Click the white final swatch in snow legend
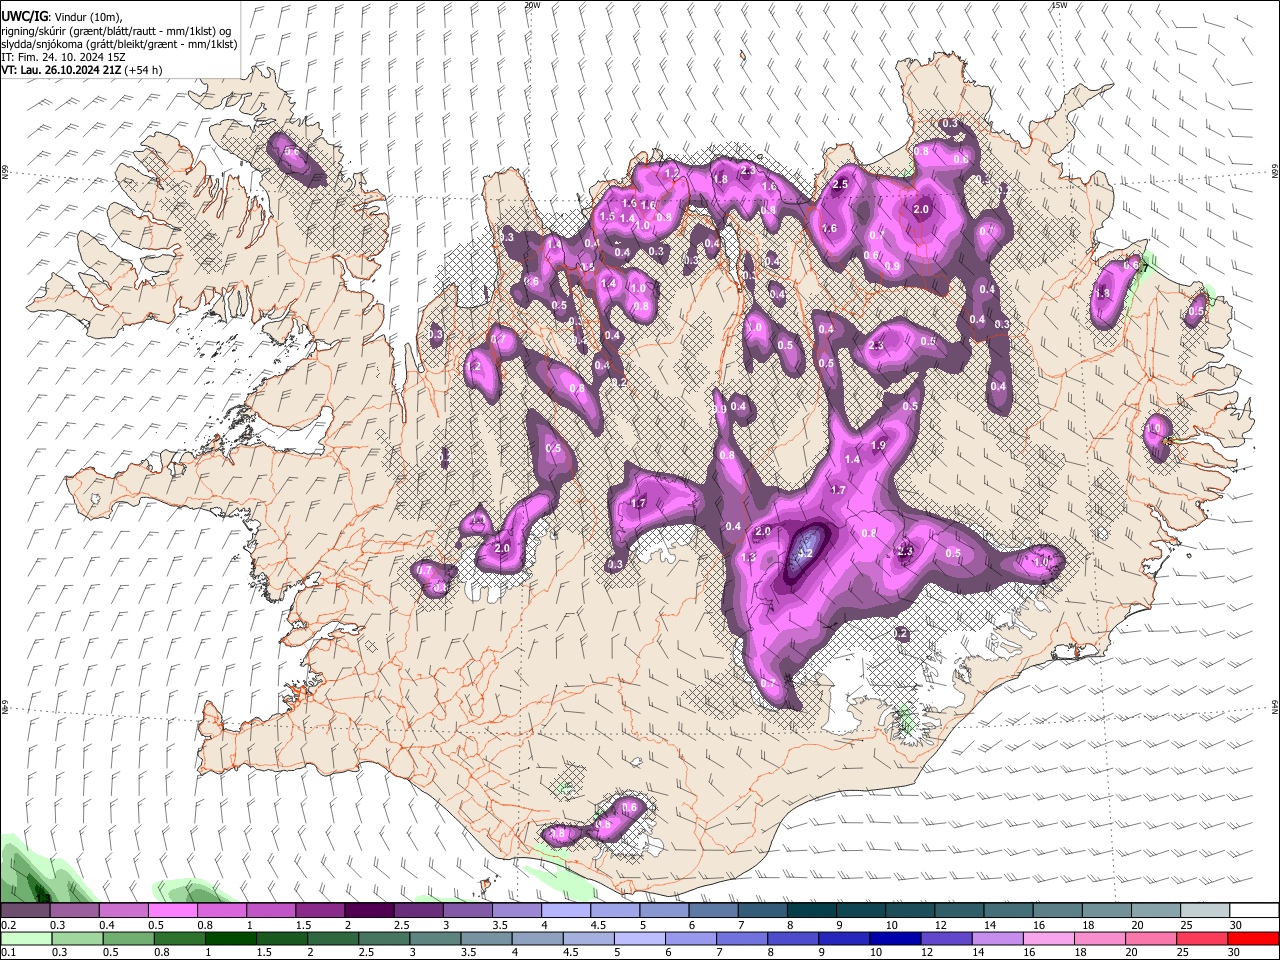 1254,910
